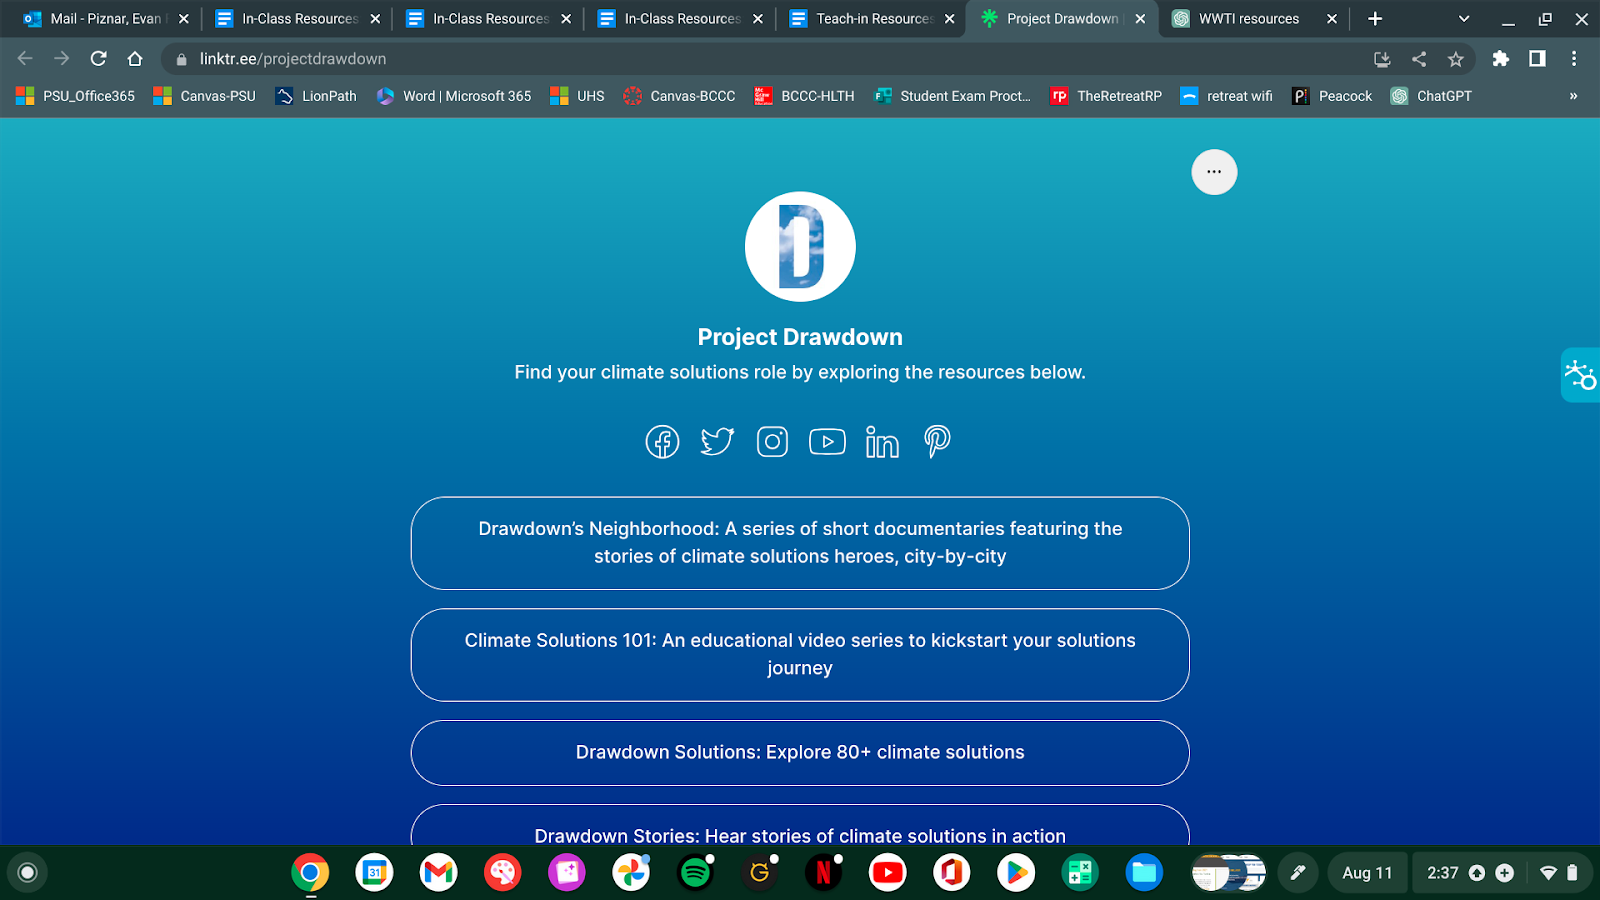Click the accessibility widget on right edge
Screen dimensions: 1600x900
(1581, 375)
